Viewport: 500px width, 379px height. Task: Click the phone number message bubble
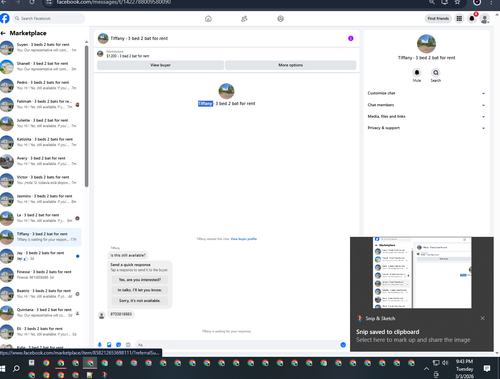click(121, 314)
